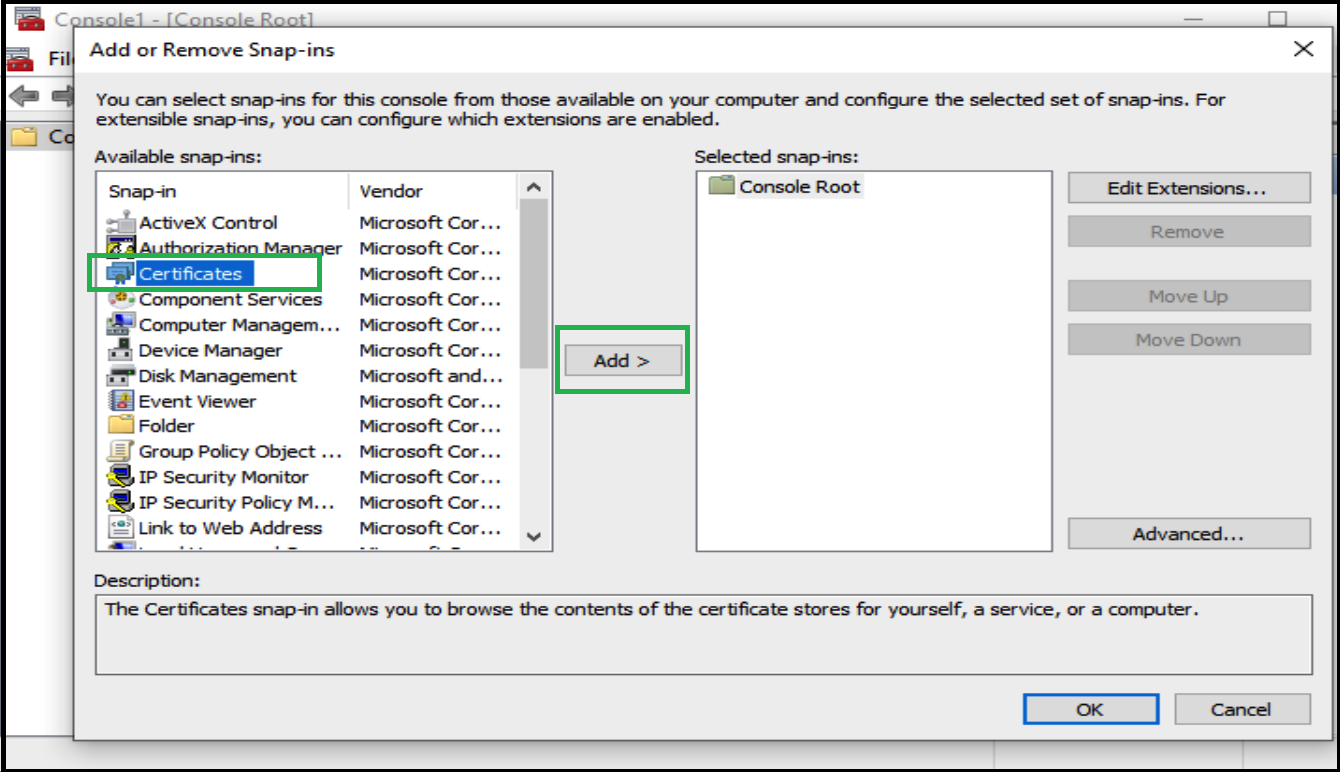Image resolution: width=1340 pixels, height=772 pixels.
Task: Pick the Disk Management snap-in icon
Action: click(x=121, y=376)
